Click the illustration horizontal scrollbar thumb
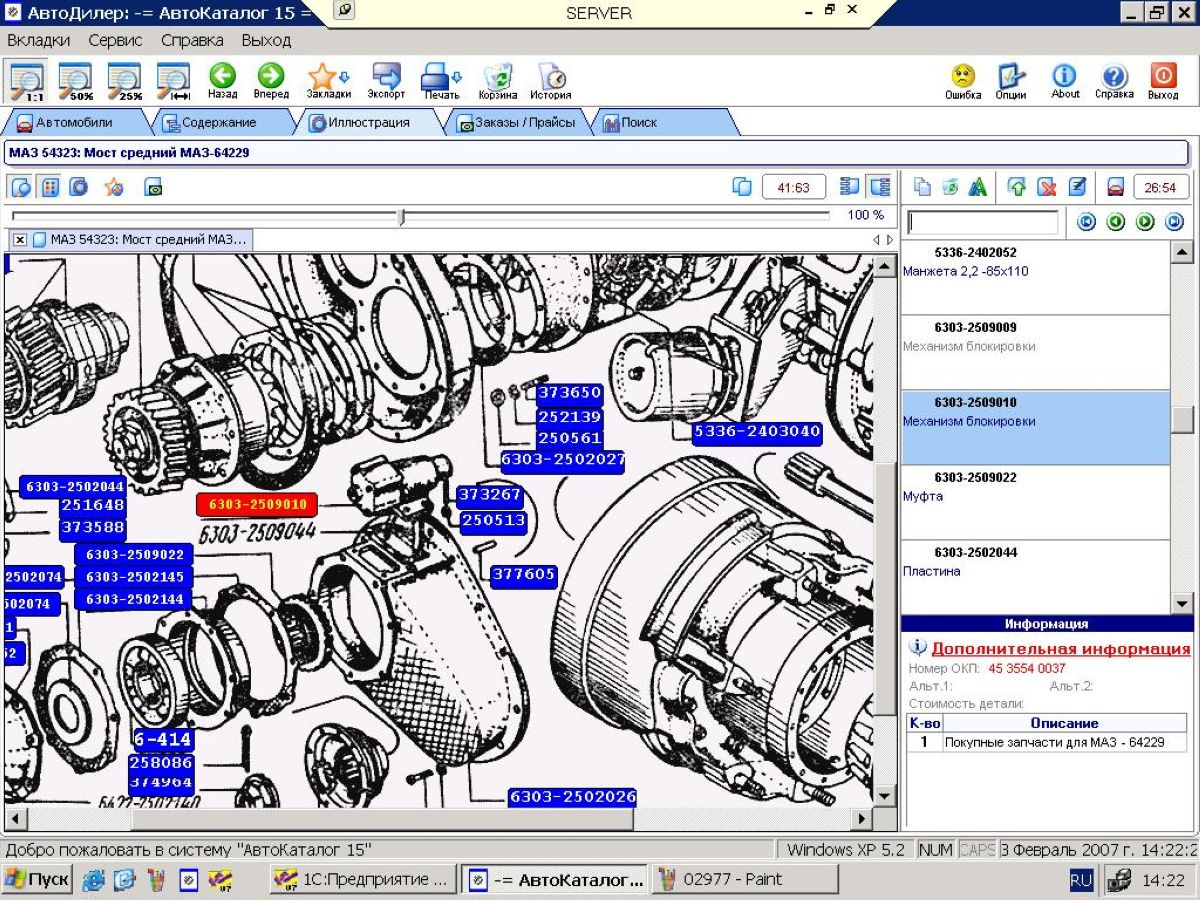Viewport: 1200px width, 900px height. 383,818
